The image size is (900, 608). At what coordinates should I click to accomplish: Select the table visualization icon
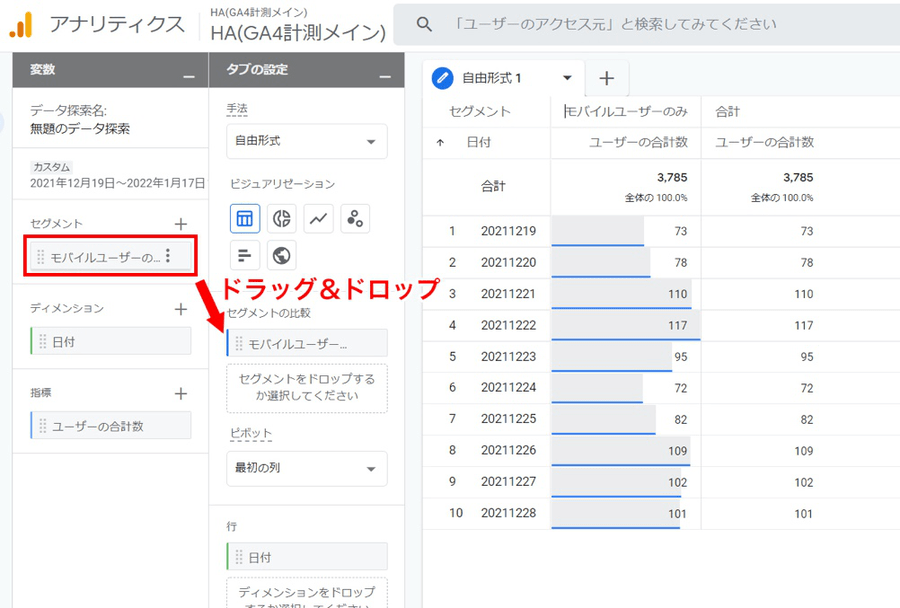click(x=245, y=218)
